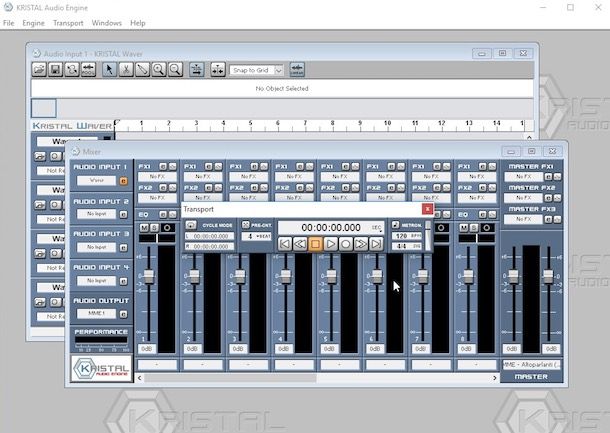The width and height of the screenshot is (610, 433).
Task: Click the Fast Forward button in Transport
Action: (361, 244)
